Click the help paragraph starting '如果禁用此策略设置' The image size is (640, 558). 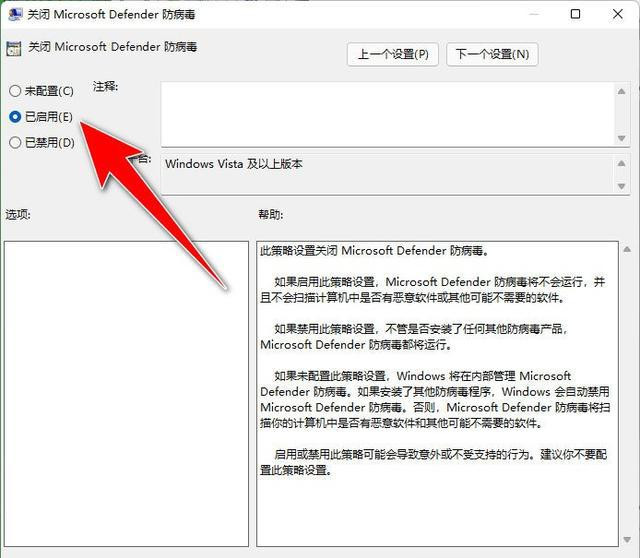(x=414, y=336)
